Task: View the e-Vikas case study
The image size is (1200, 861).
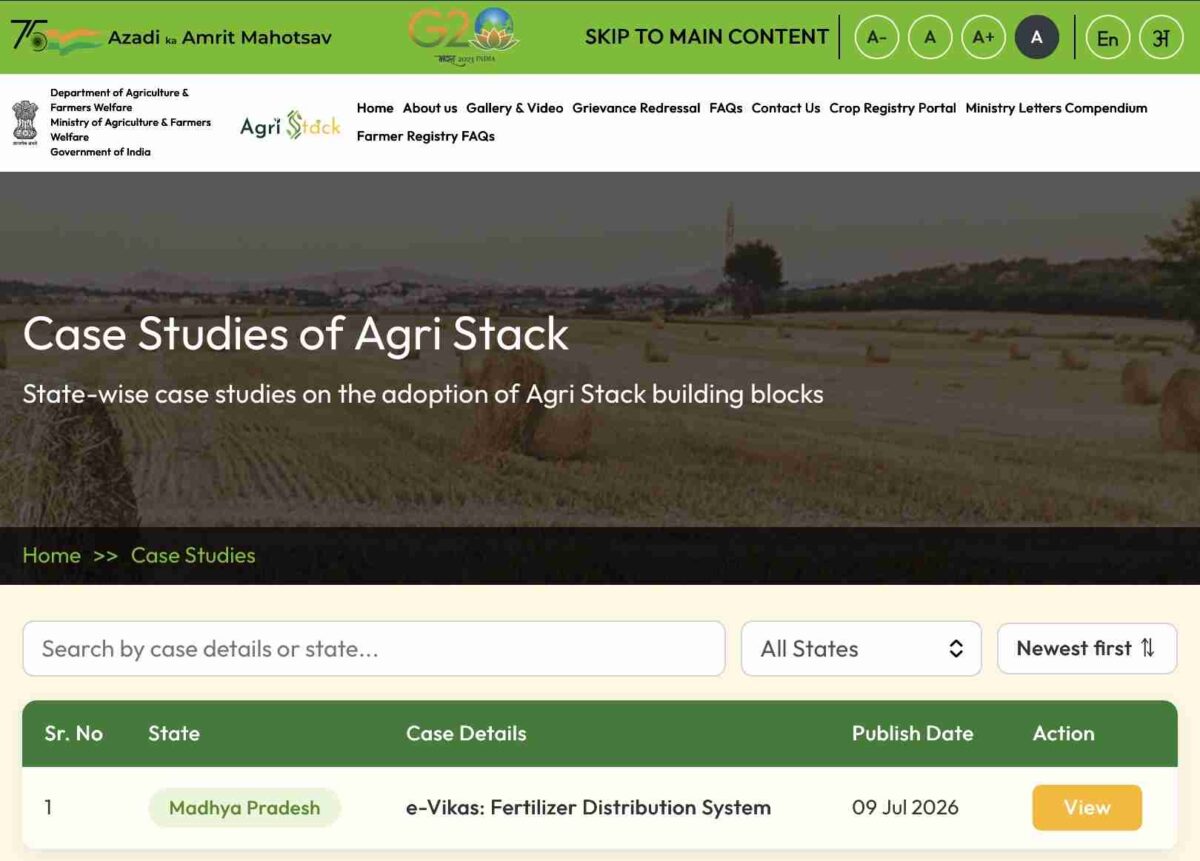Action: click(x=1087, y=807)
